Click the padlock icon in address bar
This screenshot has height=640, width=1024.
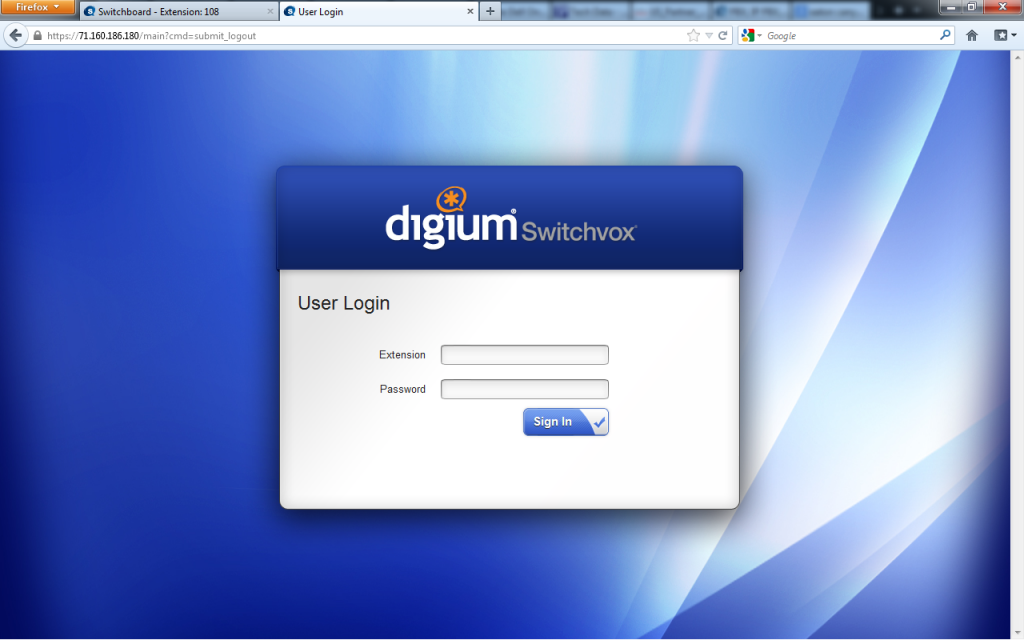pyautogui.click(x=38, y=35)
